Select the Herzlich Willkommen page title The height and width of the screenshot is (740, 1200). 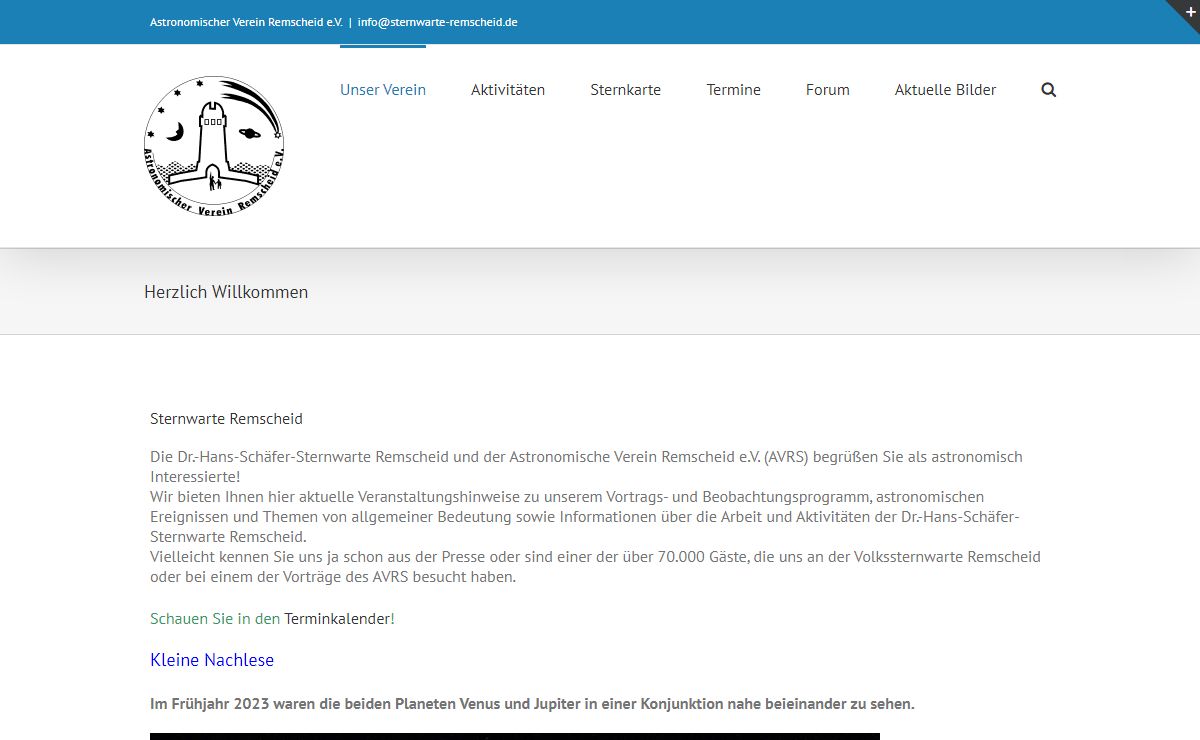pos(226,292)
